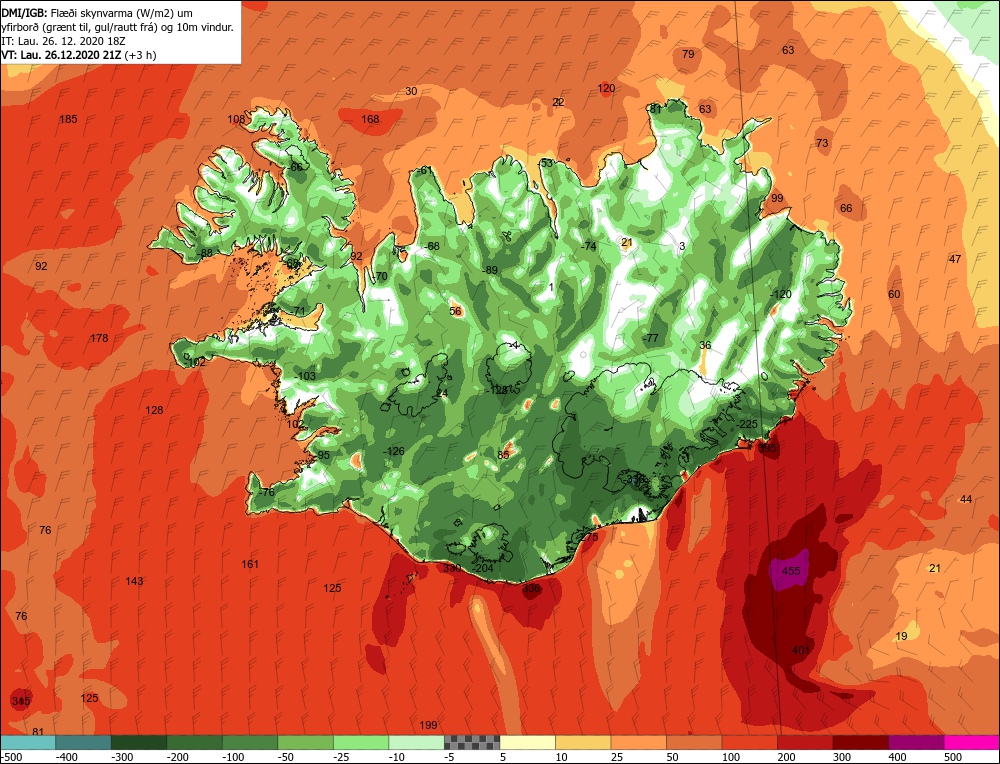This screenshot has width=1000, height=764.
Task: Click the light teal legend swatch right of -500
Action: pos(28,742)
